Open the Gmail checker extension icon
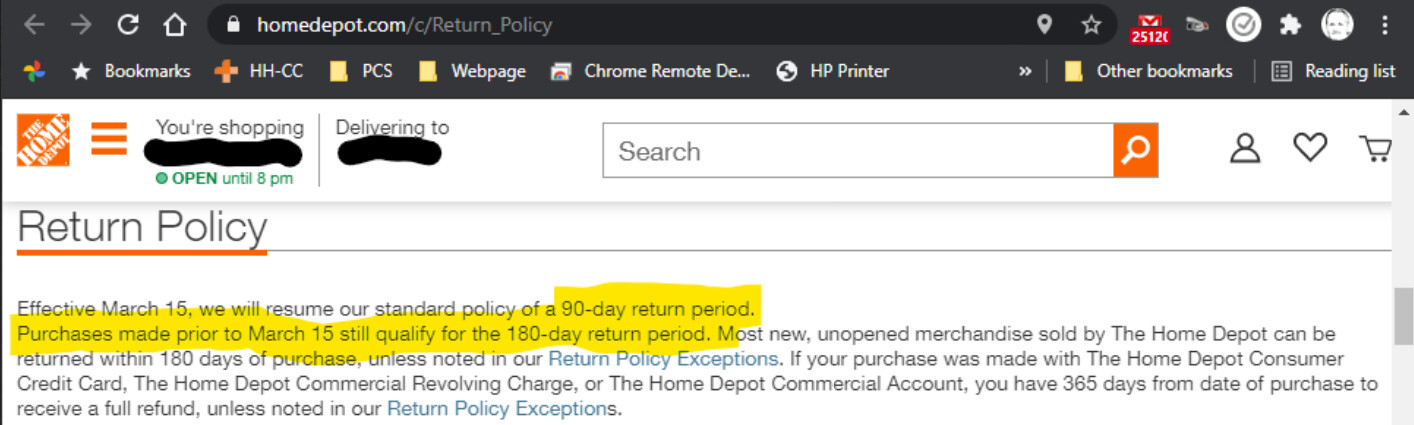The height and width of the screenshot is (425, 1414). point(1149,27)
